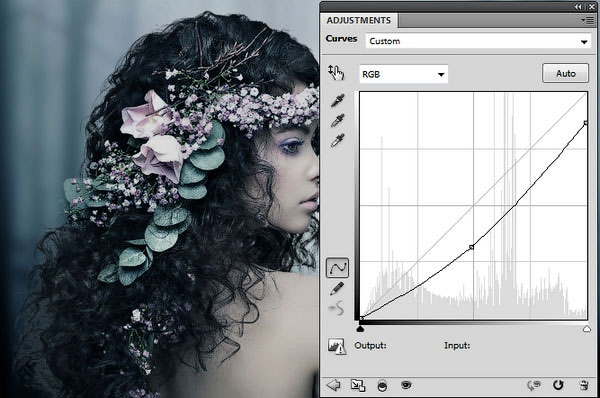Open the Curves preset Custom dropdown
This screenshot has height=398, width=600.
478,41
